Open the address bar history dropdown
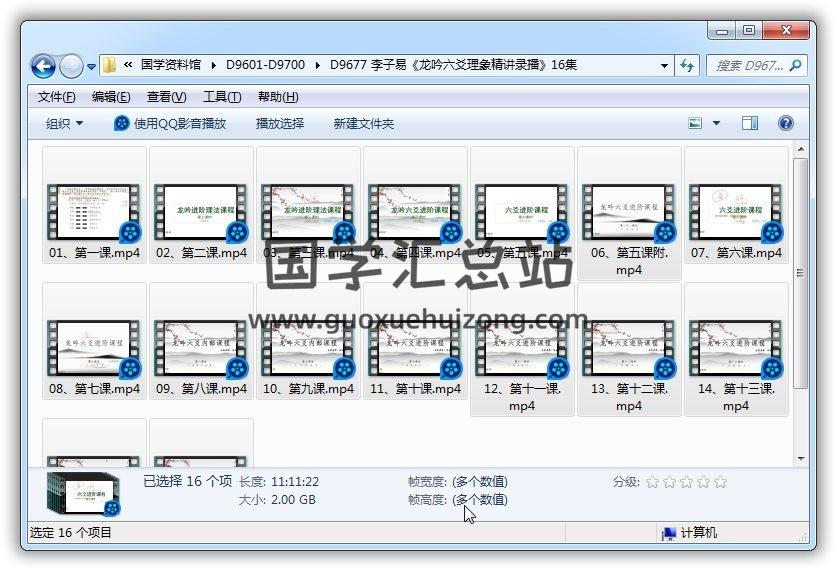The width and height of the screenshot is (837, 571). pyautogui.click(x=664, y=66)
